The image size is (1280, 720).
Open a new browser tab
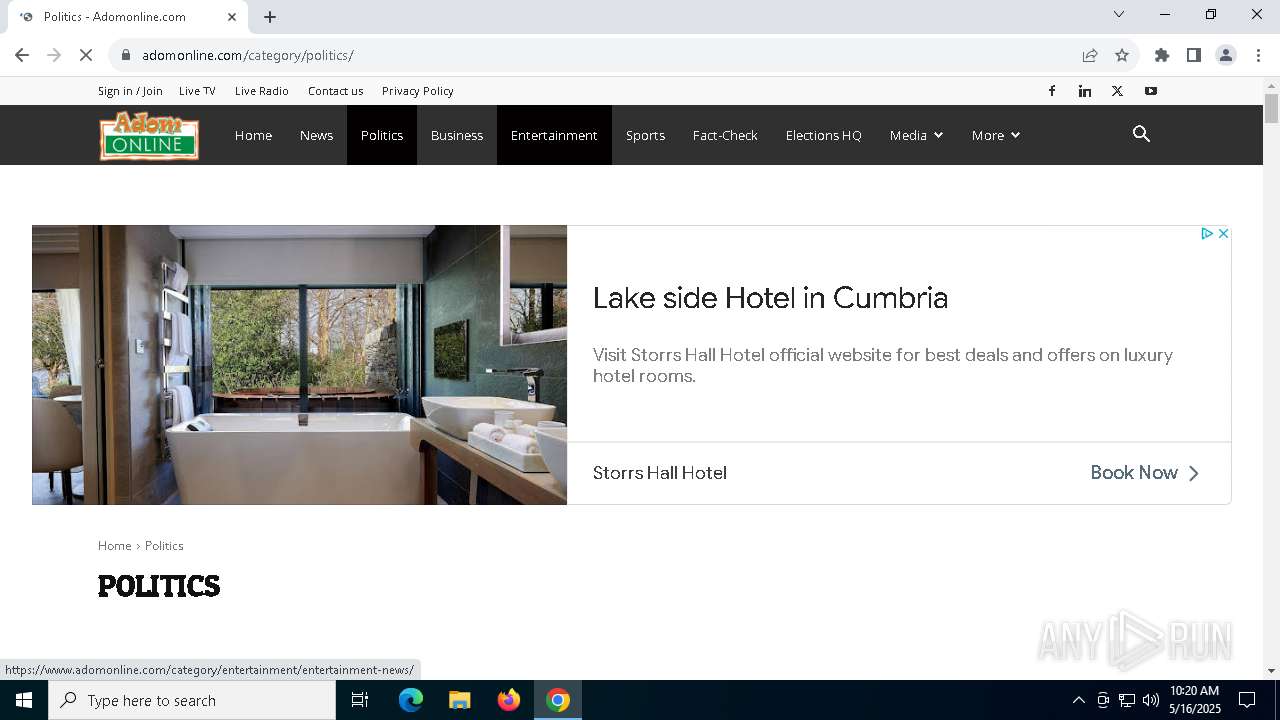click(x=270, y=17)
